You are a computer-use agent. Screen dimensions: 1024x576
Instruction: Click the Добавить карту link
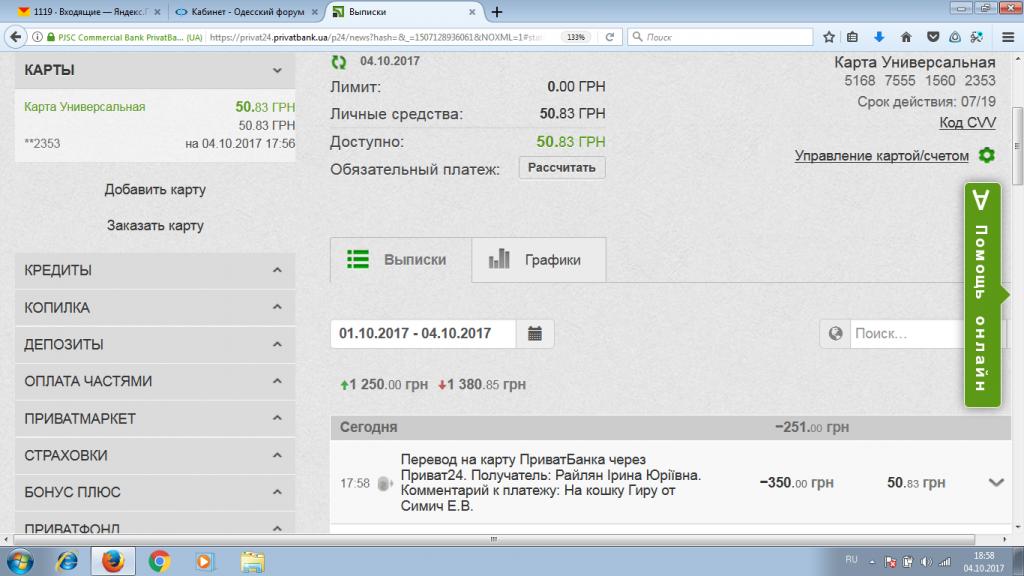coord(155,190)
